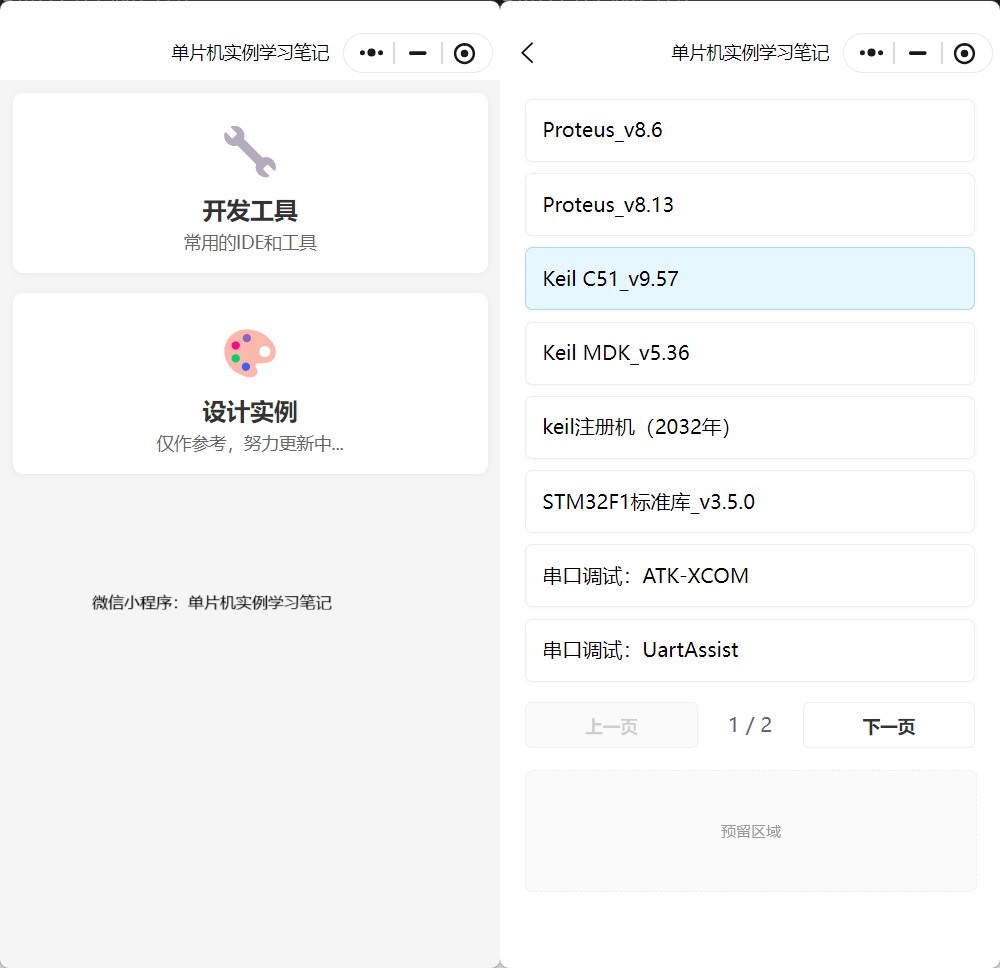Click the 预留区域 placeholder area
The width and height of the screenshot is (1000, 968).
coord(749,831)
